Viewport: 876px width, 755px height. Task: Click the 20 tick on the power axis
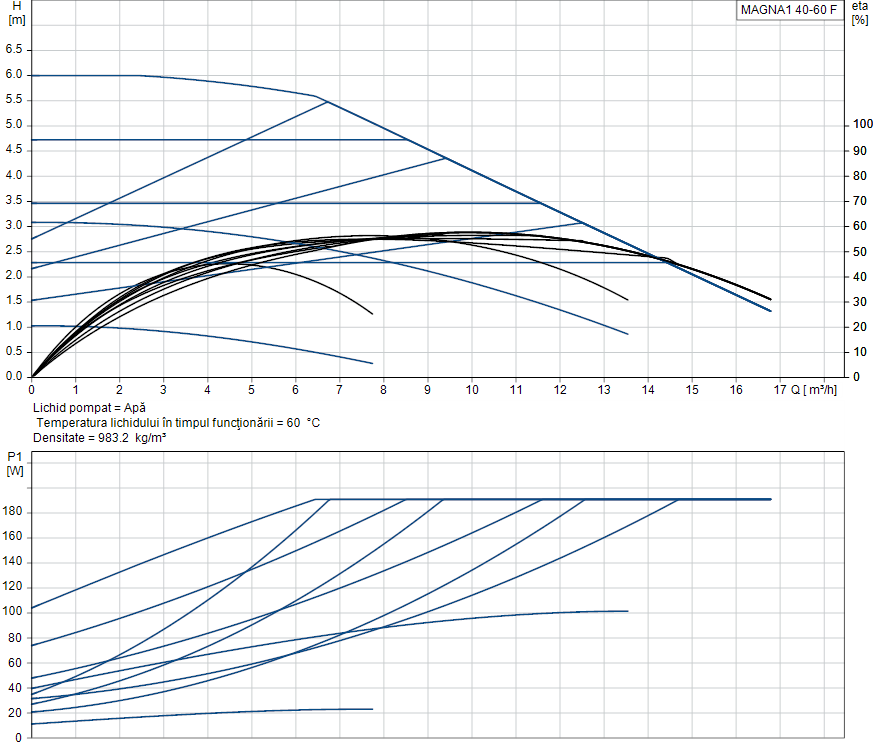[16, 712]
